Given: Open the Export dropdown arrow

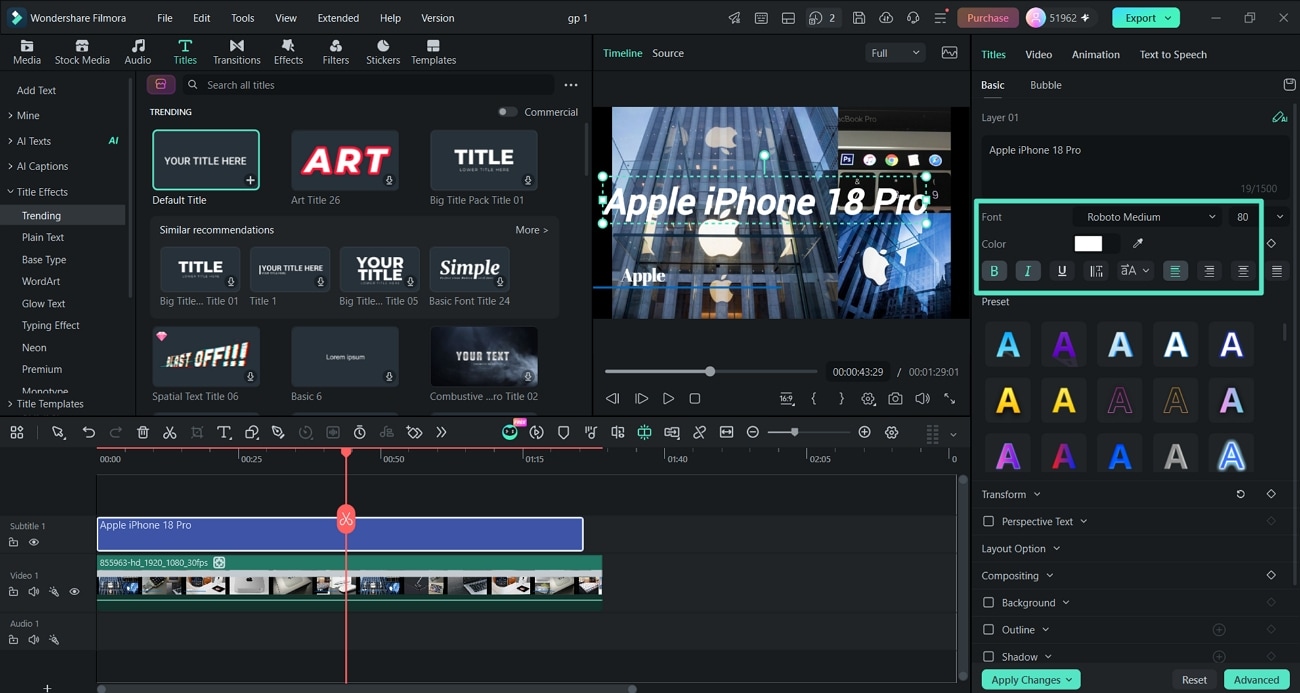Looking at the screenshot, I should point(1170,18).
